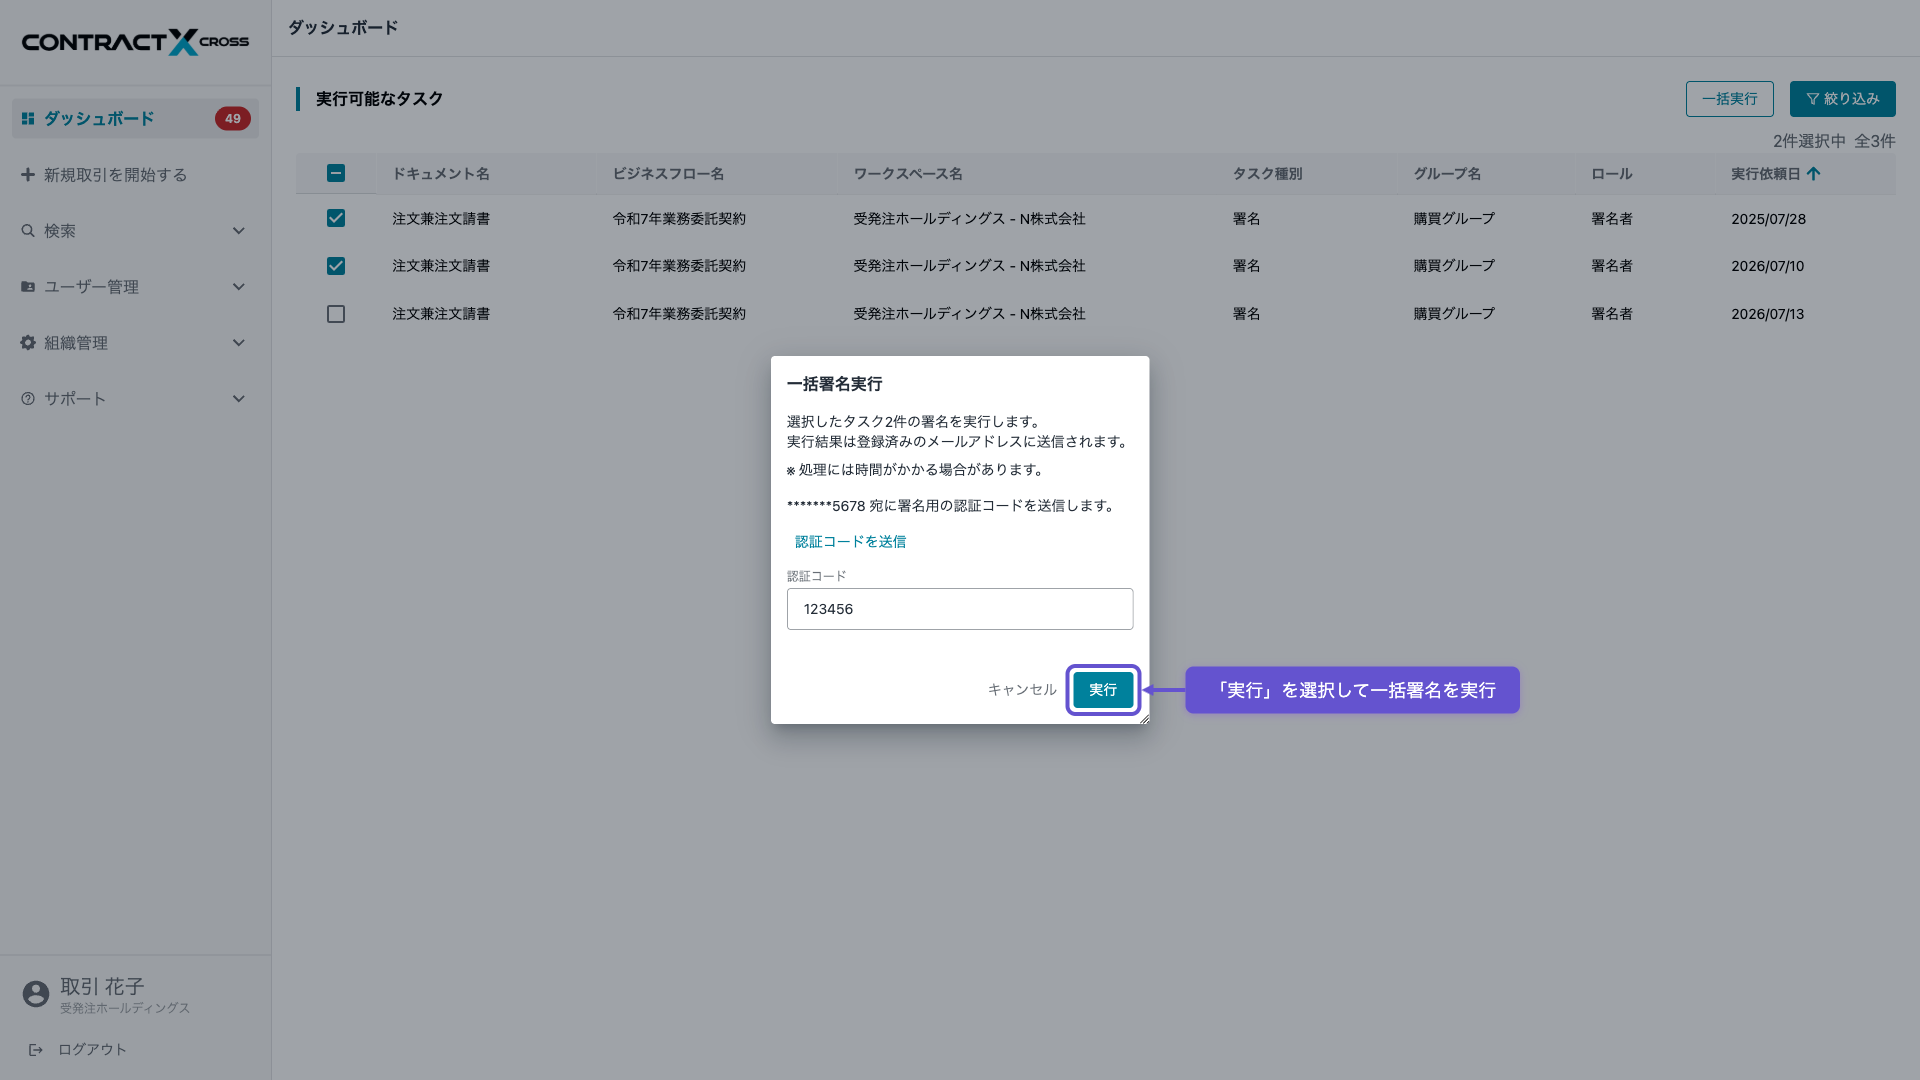The width and height of the screenshot is (1920, 1080).
Task: Click キャンセル in the dialog
Action: click(x=1022, y=690)
